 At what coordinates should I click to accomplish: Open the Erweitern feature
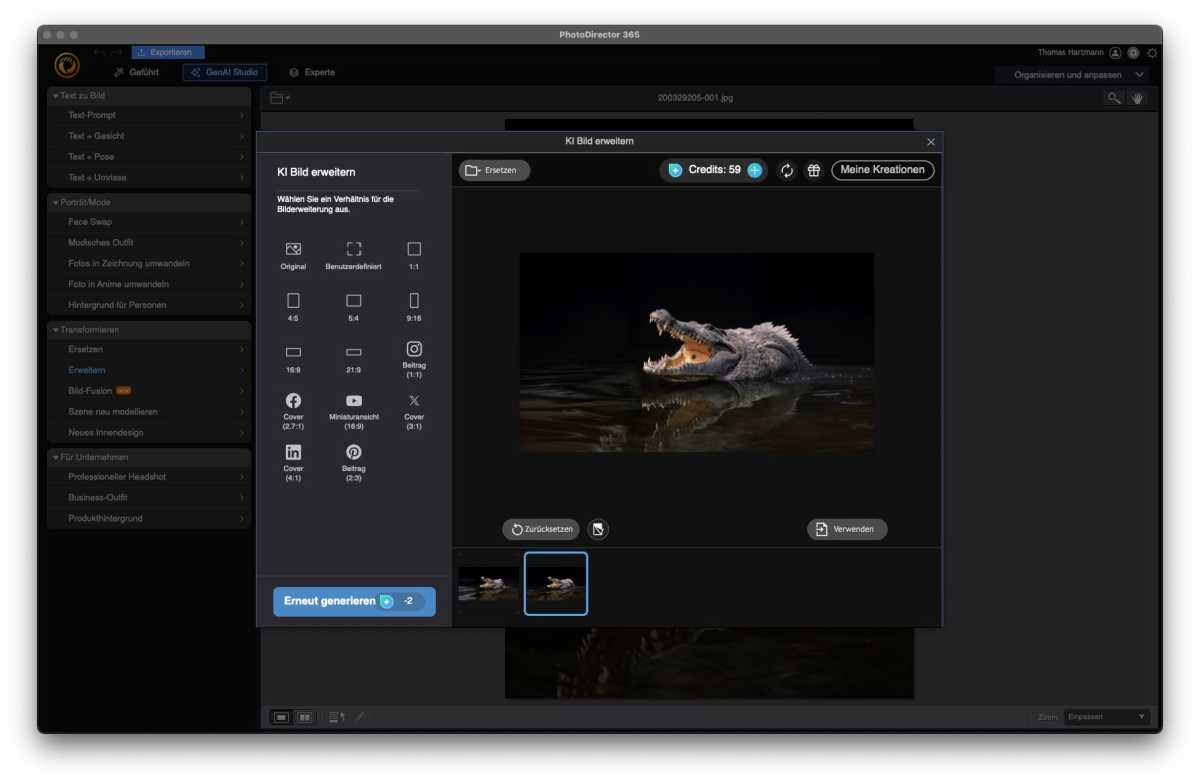point(149,371)
